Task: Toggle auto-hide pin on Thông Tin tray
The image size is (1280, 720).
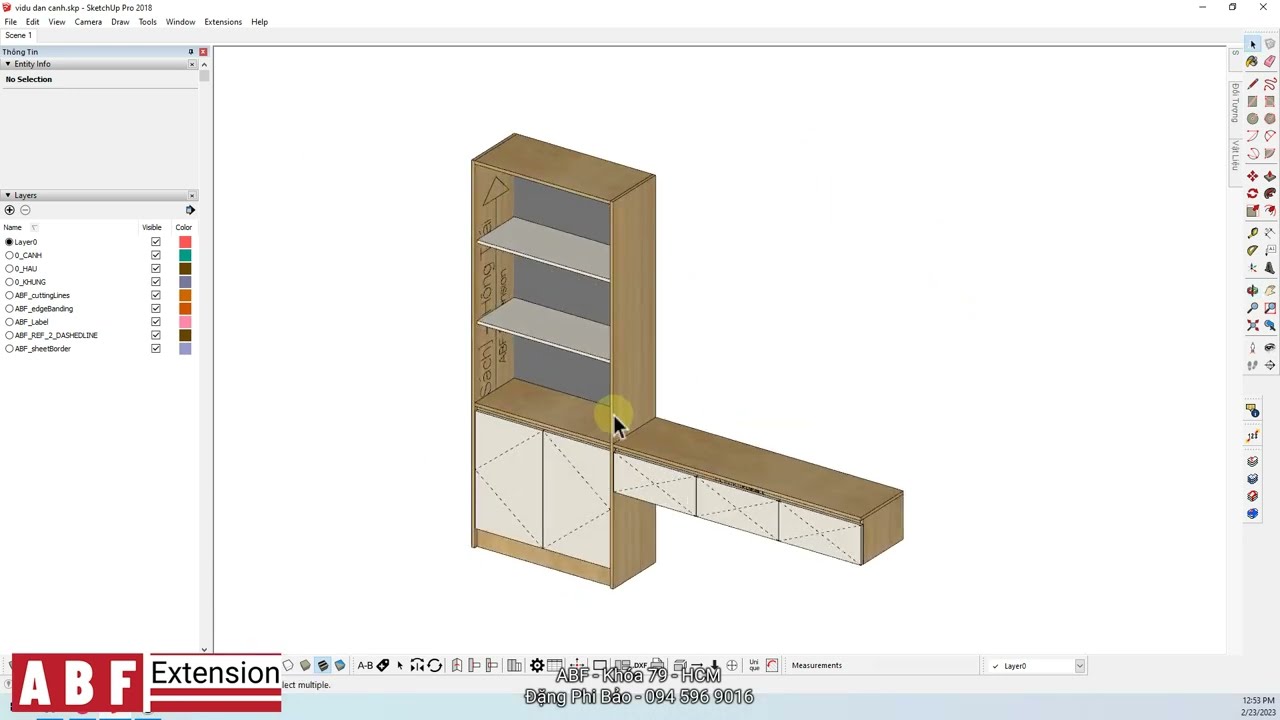Action: click(191, 51)
